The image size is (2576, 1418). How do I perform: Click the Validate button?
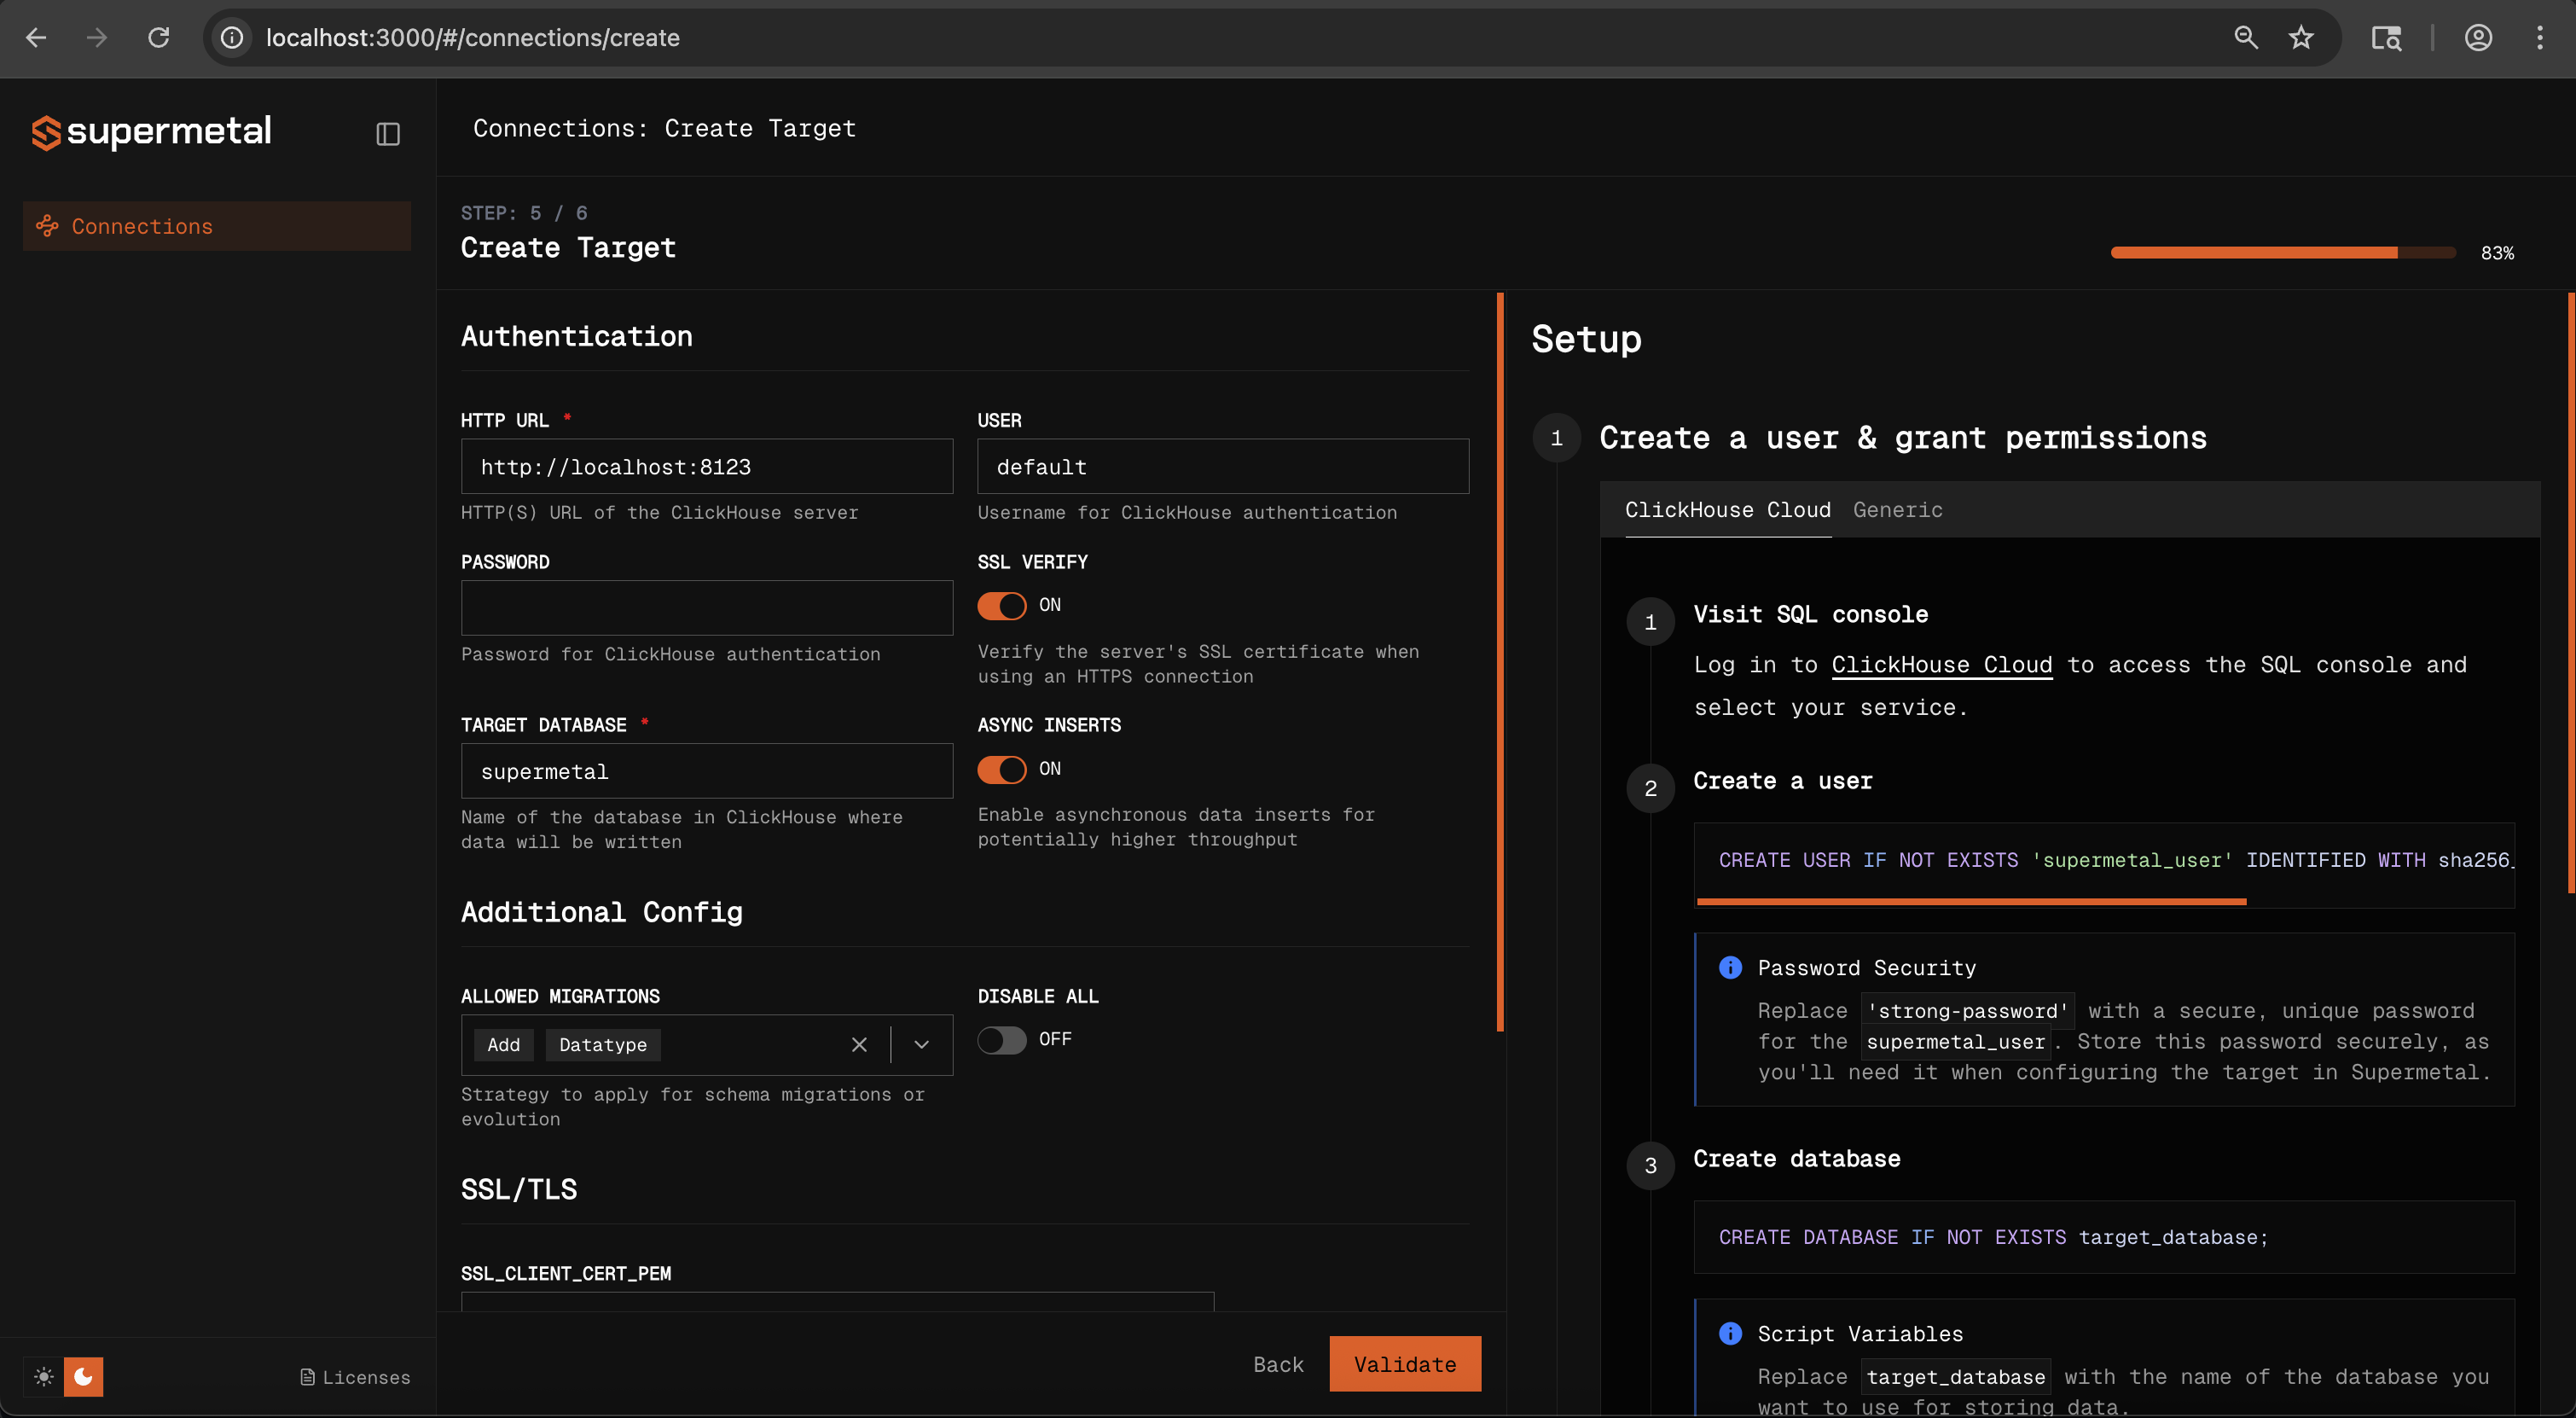[x=1404, y=1363]
